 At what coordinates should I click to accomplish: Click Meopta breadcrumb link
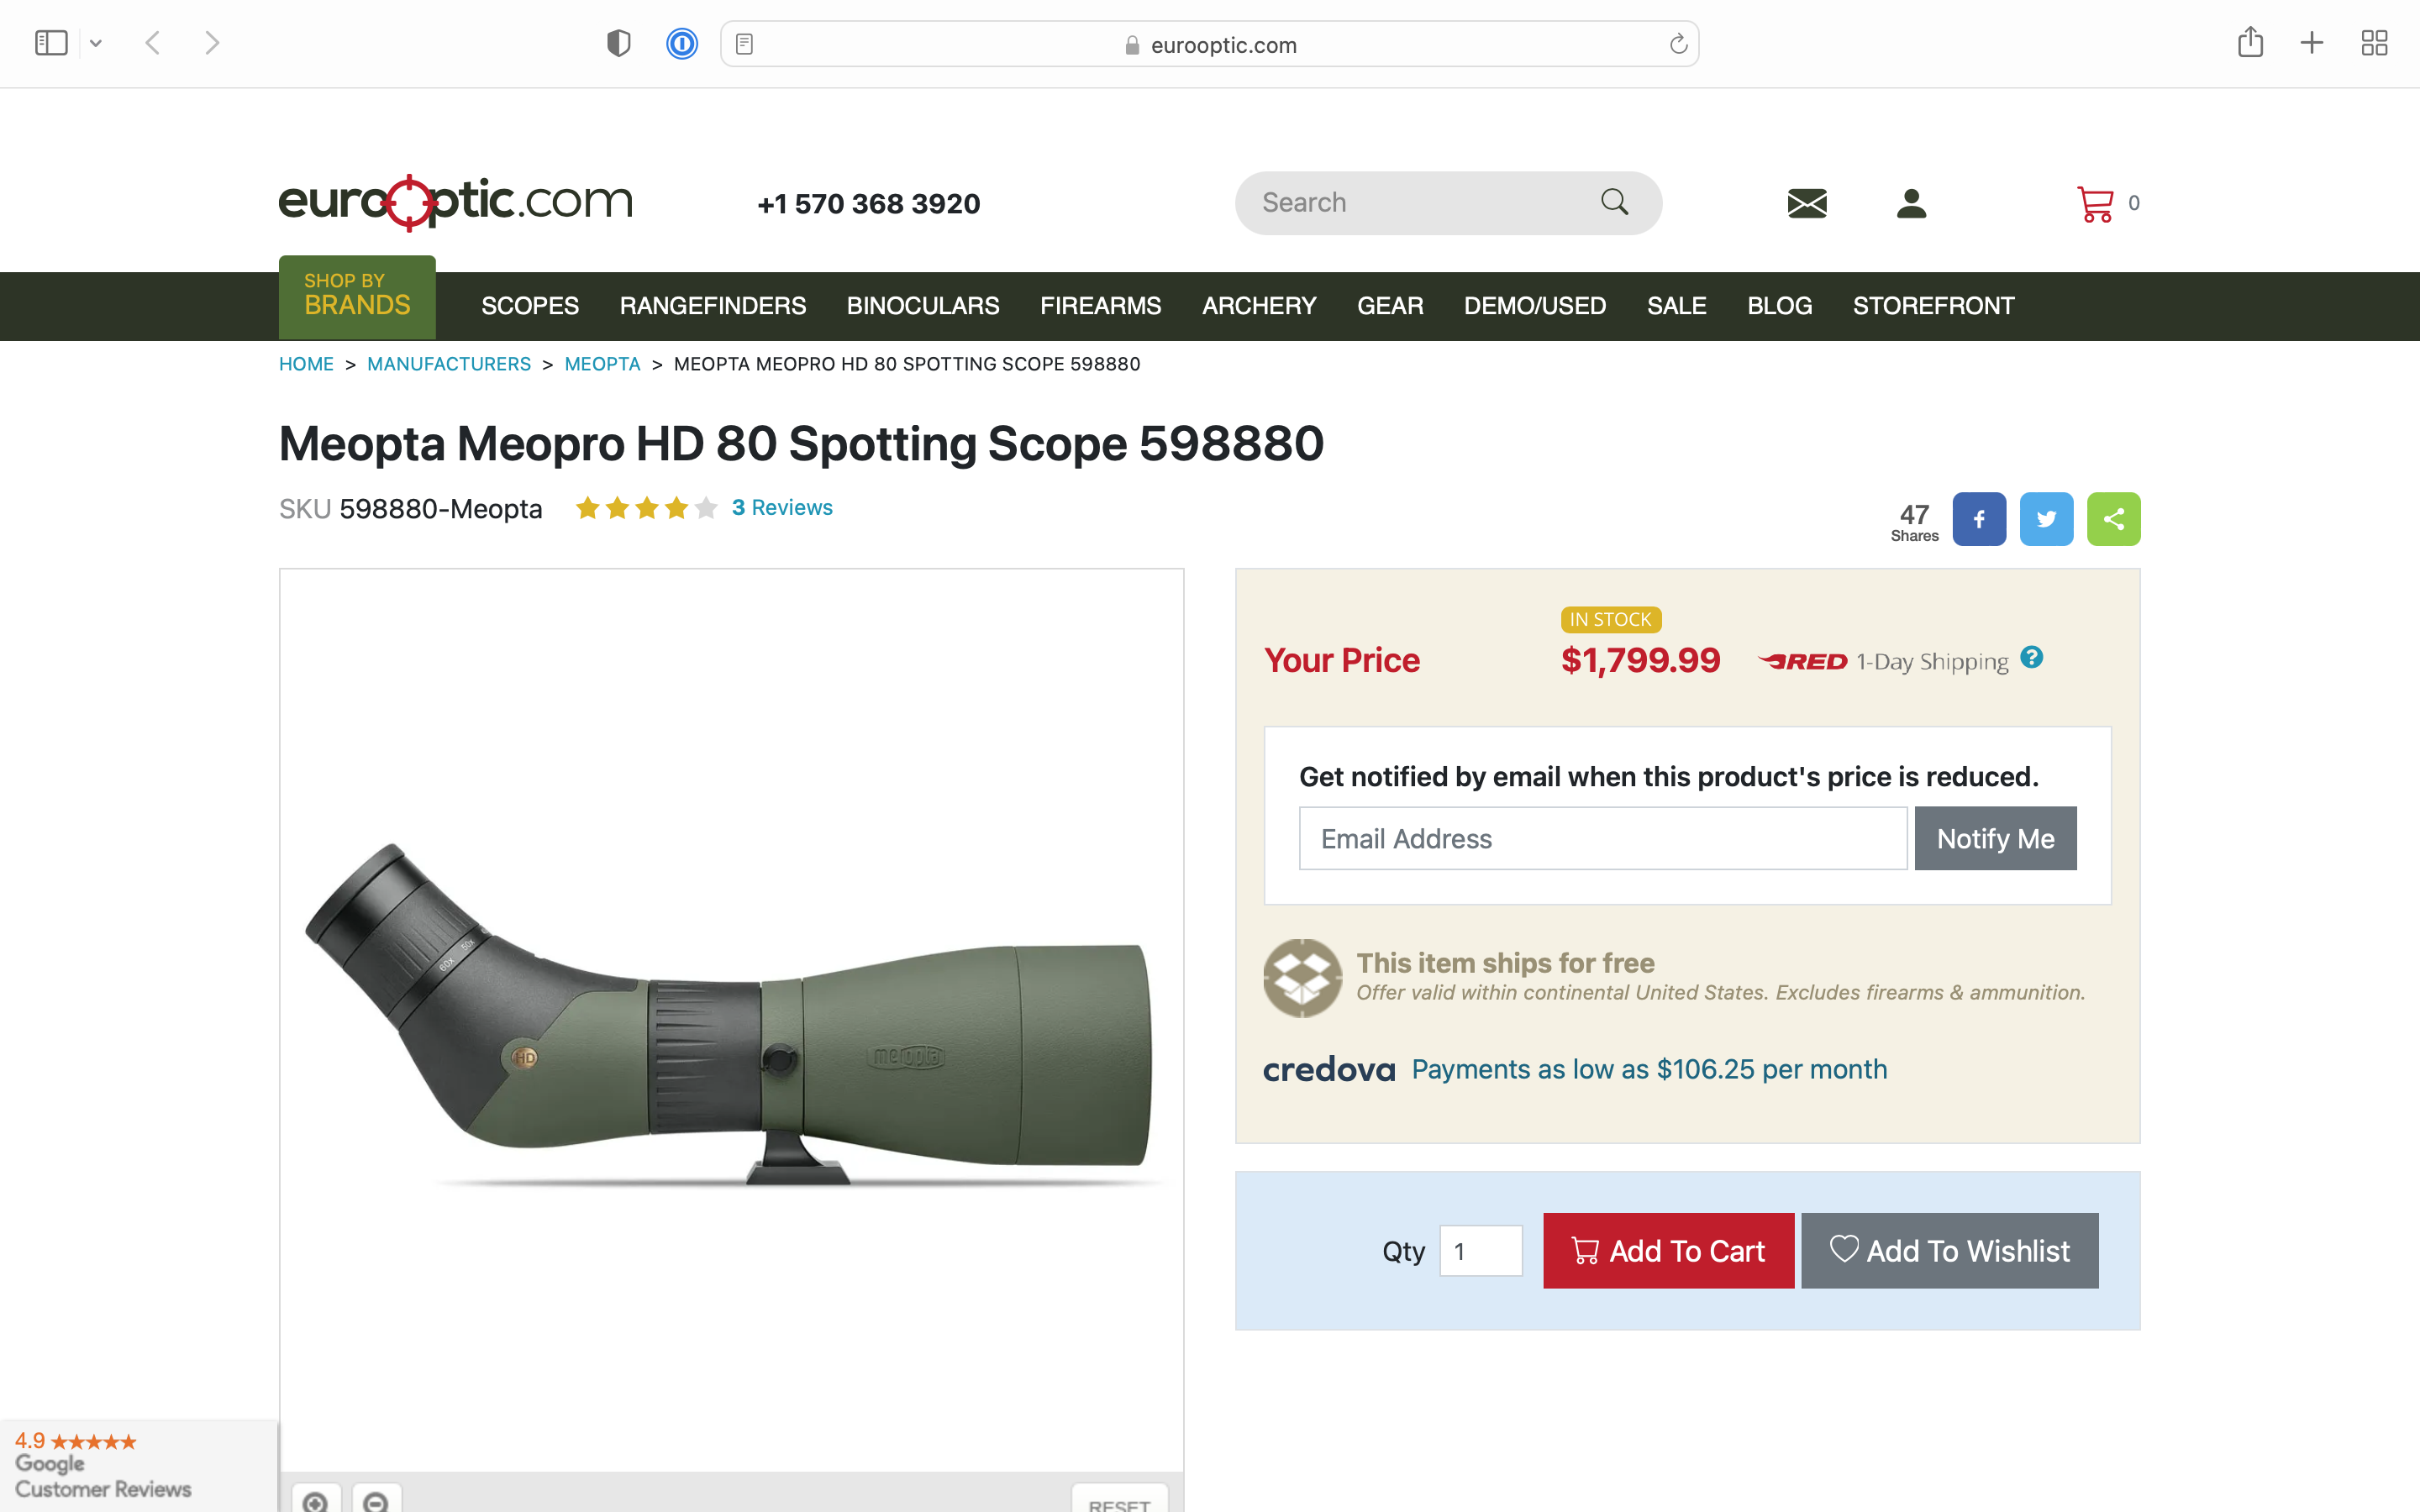(602, 364)
